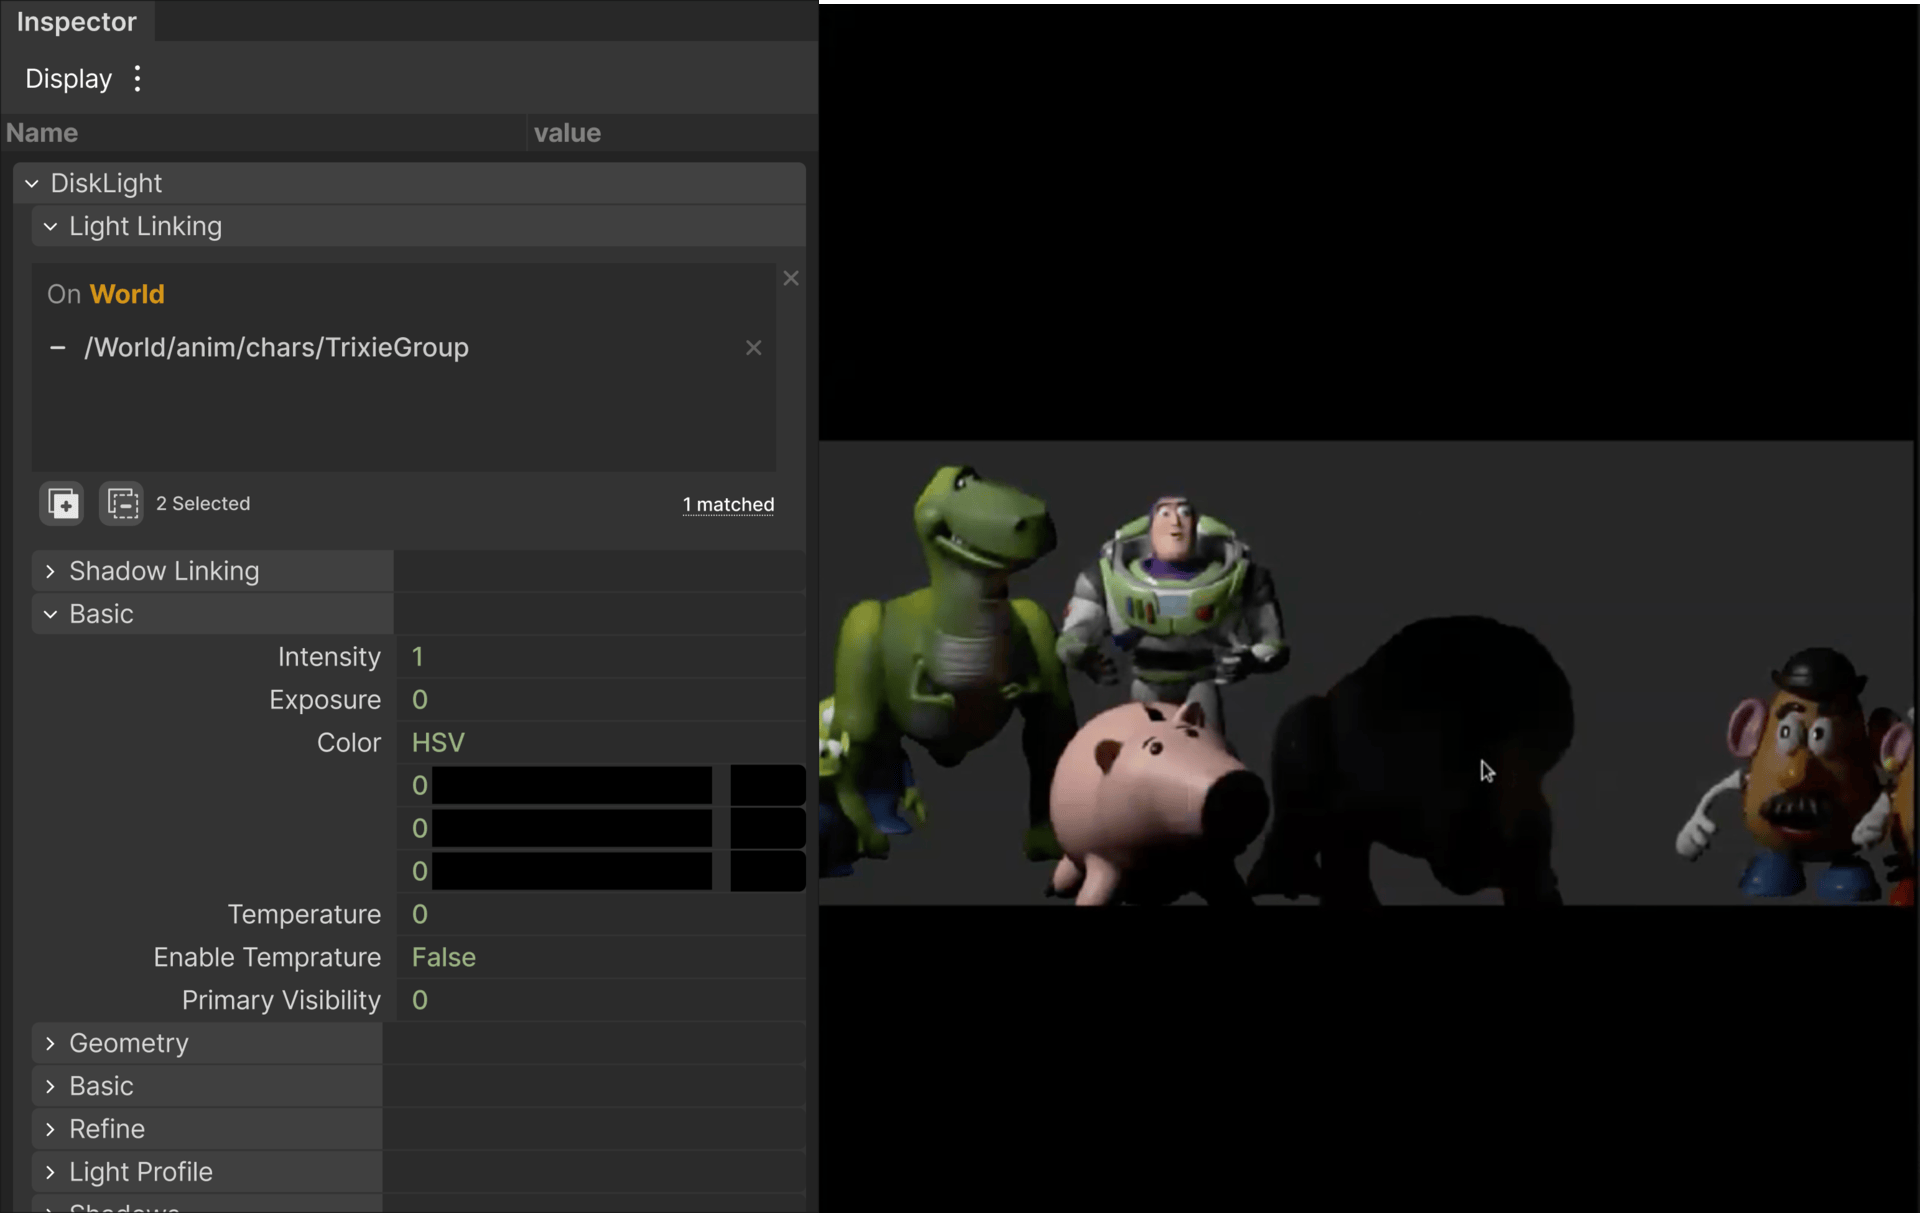The height and width of the screenshot is (1213, 1920).
Task: Expand the Geometry section
Action: point(50,1043)
